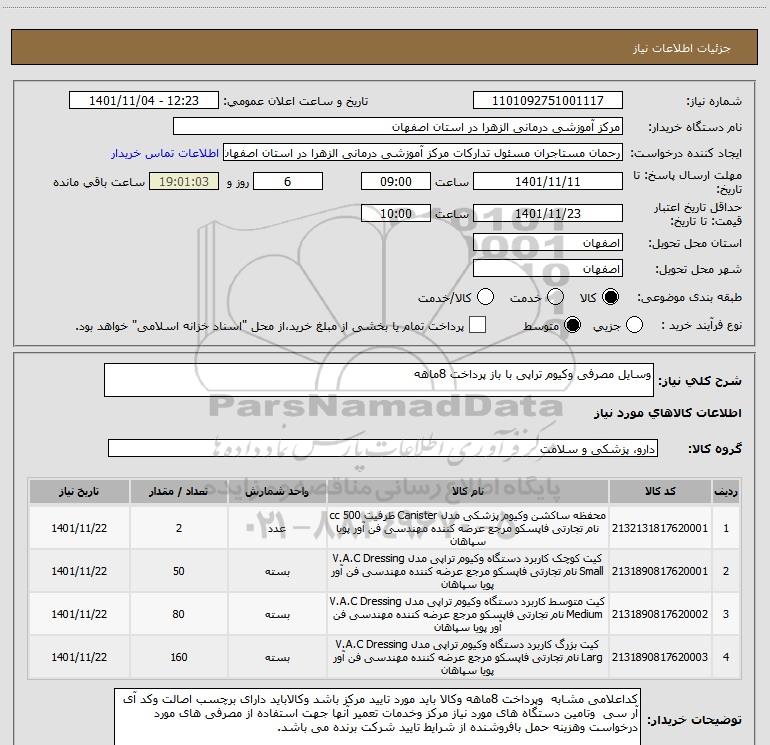This screenshot has height=745, width=770.
Task: Click the delivery province field اصفهان
Action: (x=548, y=243)
